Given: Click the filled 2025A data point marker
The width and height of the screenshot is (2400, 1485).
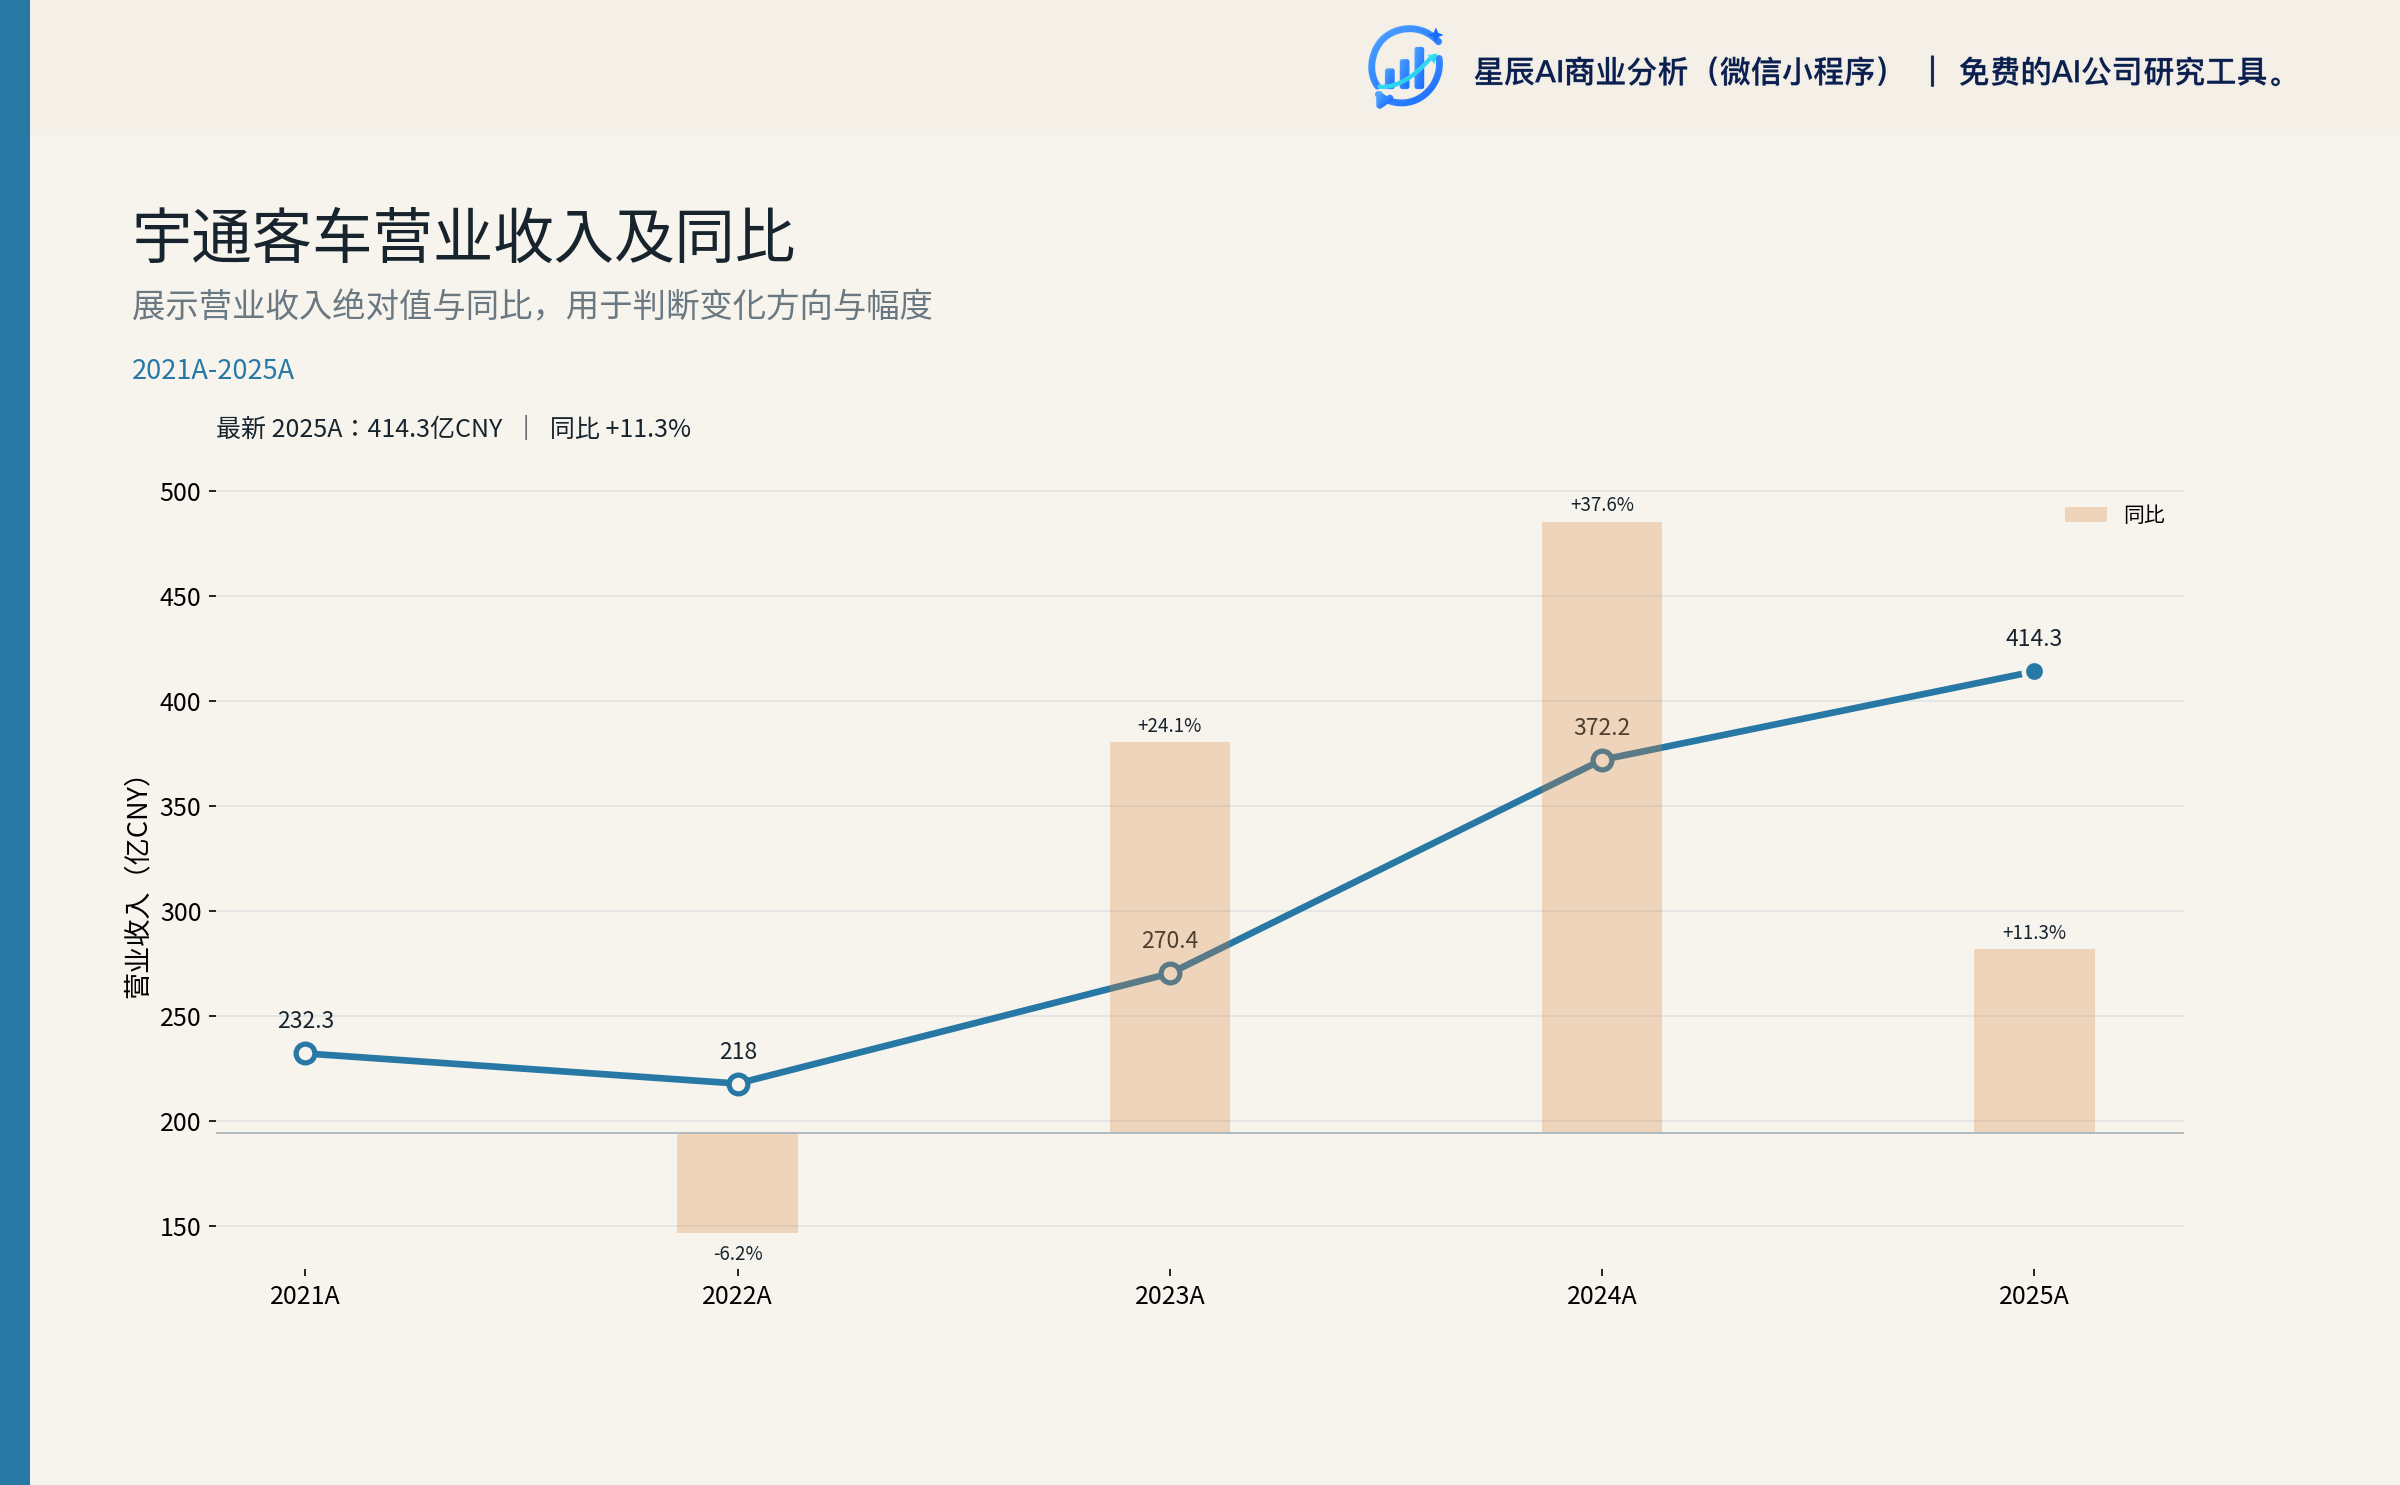Looking at the screenshot, I should [x=2034, y=672].
